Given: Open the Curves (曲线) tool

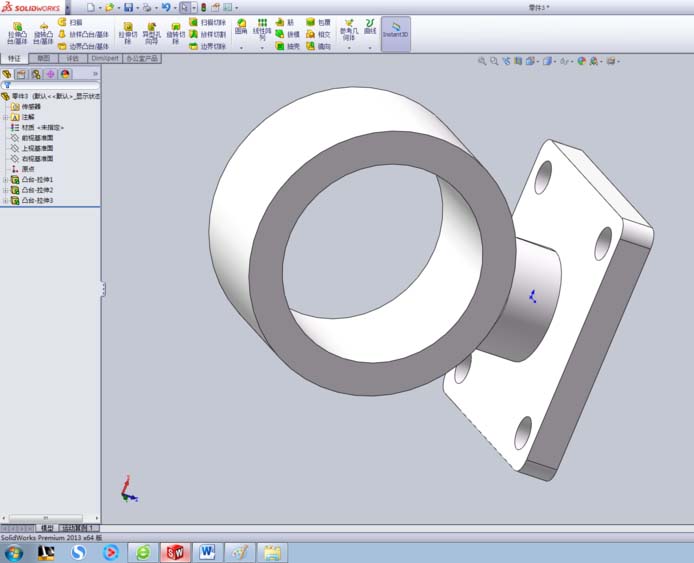Looking at the screenshot, I should click(x=370, y=27).
